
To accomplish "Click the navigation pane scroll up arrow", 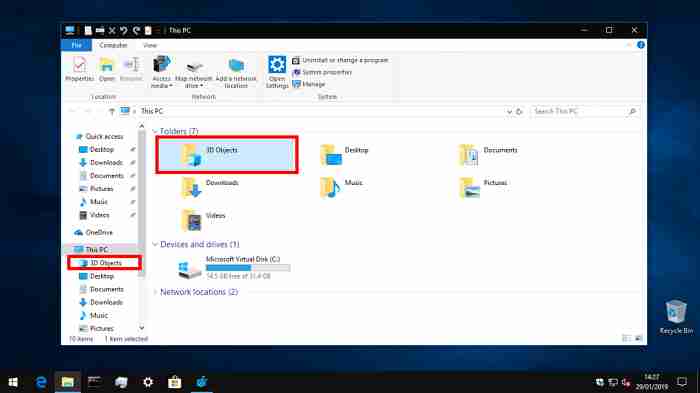I will click(x=142, y=126).
